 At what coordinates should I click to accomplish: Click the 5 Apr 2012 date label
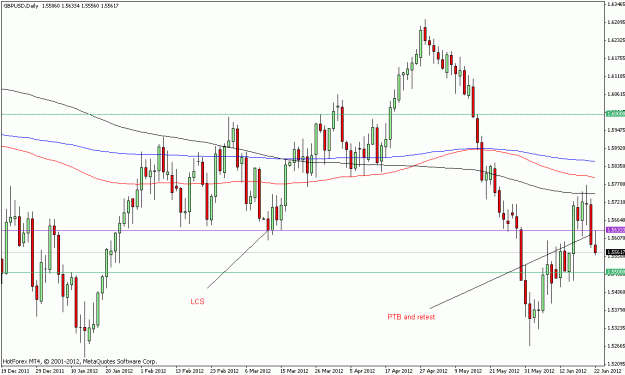tap(362, 371)
